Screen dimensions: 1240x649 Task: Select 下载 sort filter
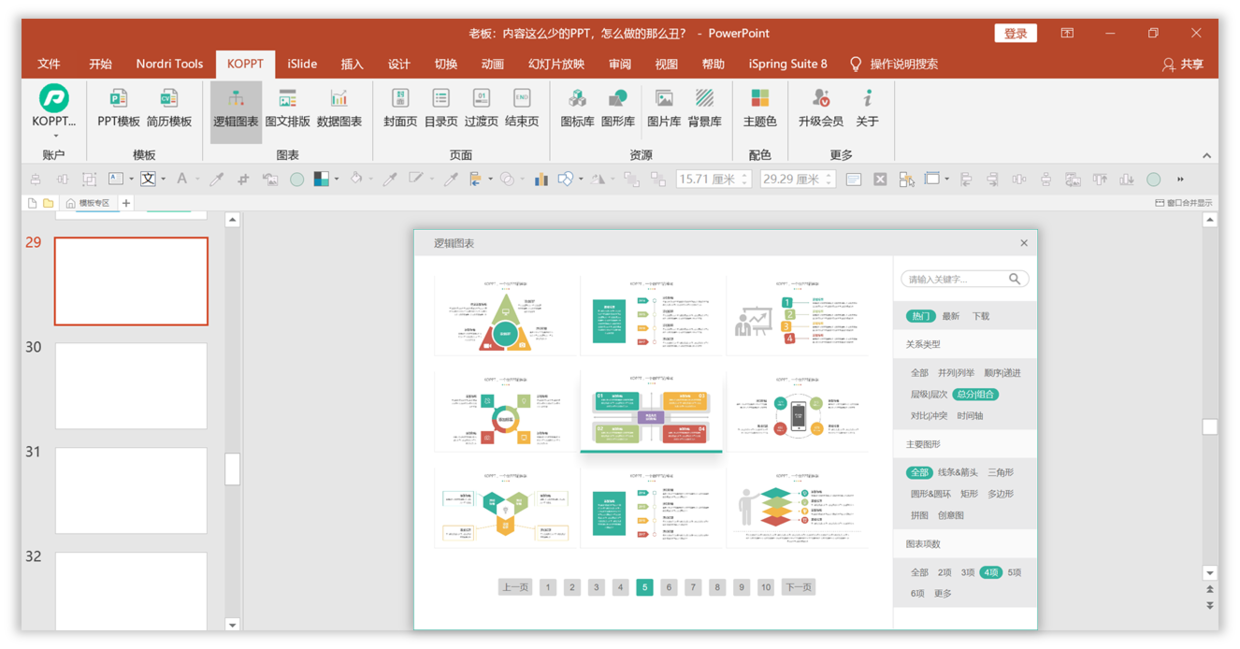pos(981,316)
